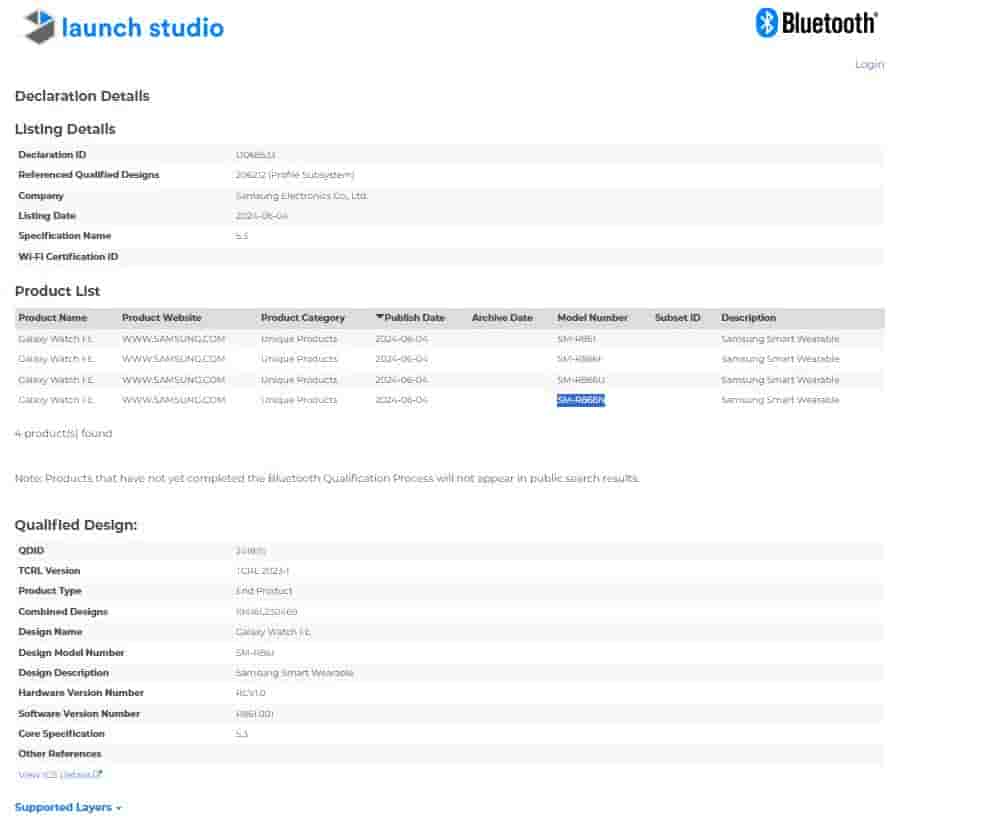Image resolution: width=994 pixels, height=832 pixels.
Task: Click the launch studio title text
Action: pos(142,28)
